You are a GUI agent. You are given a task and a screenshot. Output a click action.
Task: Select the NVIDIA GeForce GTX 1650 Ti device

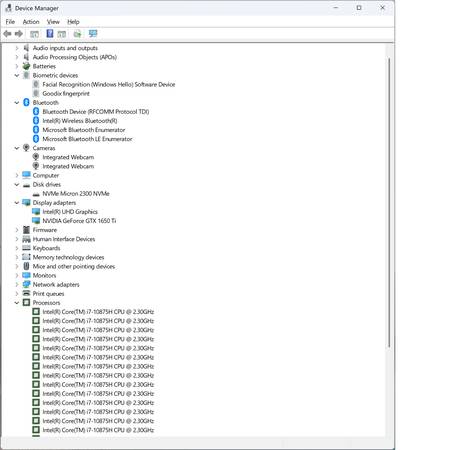click(x=79, y=221)
